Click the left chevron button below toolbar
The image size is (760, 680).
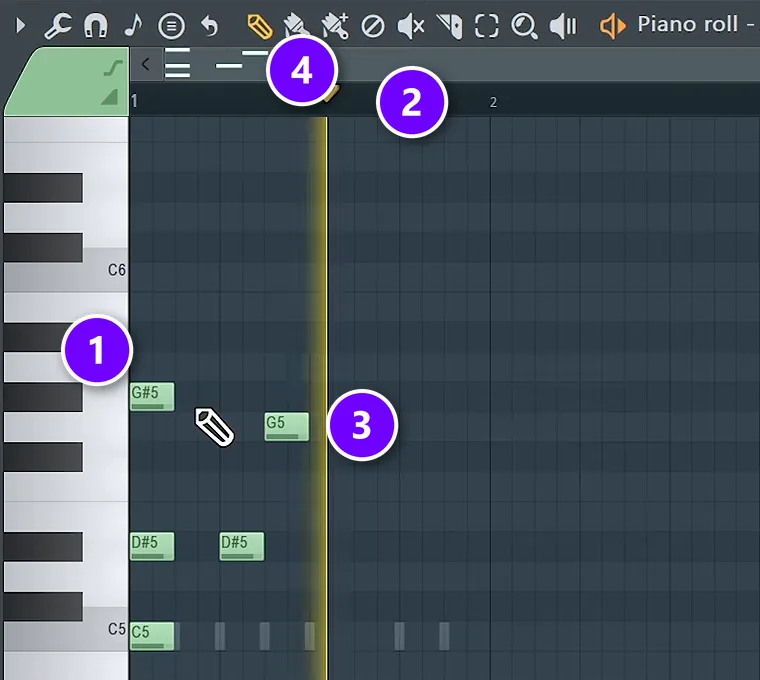click(145, 64)
